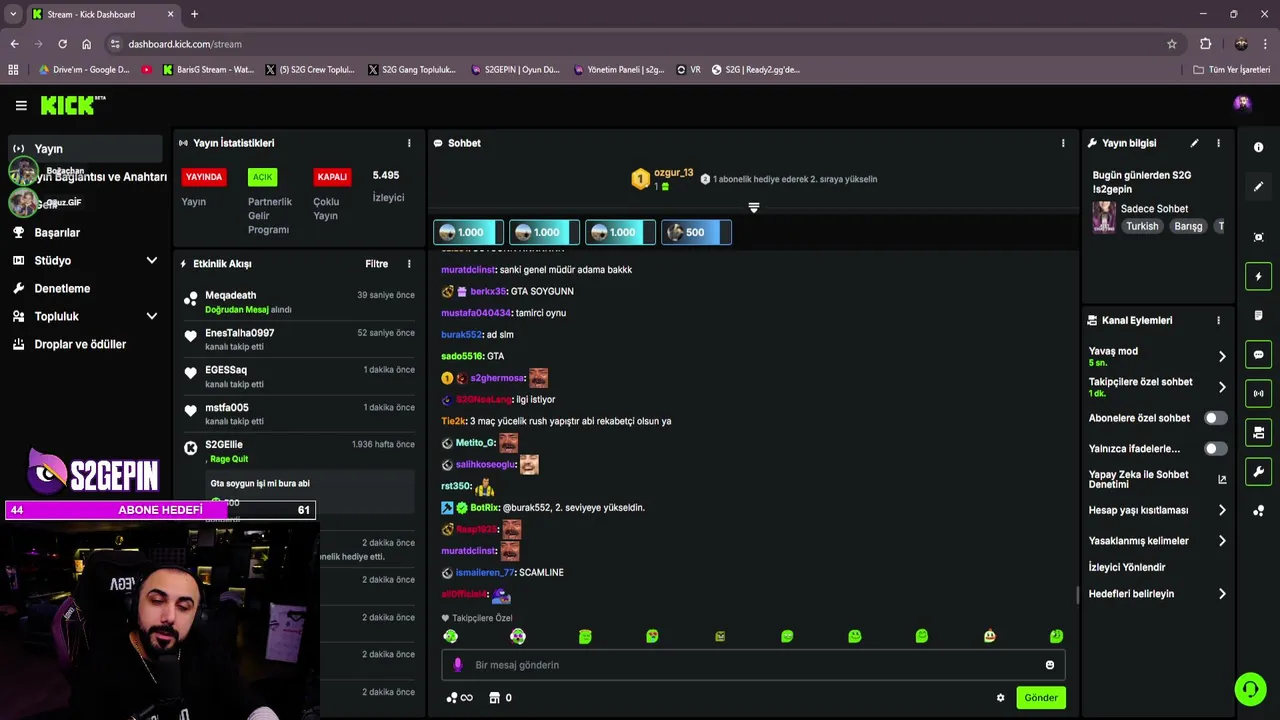Click the purple microphone icon in message box
The width and height of the screenshot is (1280, 720).
pyautogui.click(x=458, y=665)
